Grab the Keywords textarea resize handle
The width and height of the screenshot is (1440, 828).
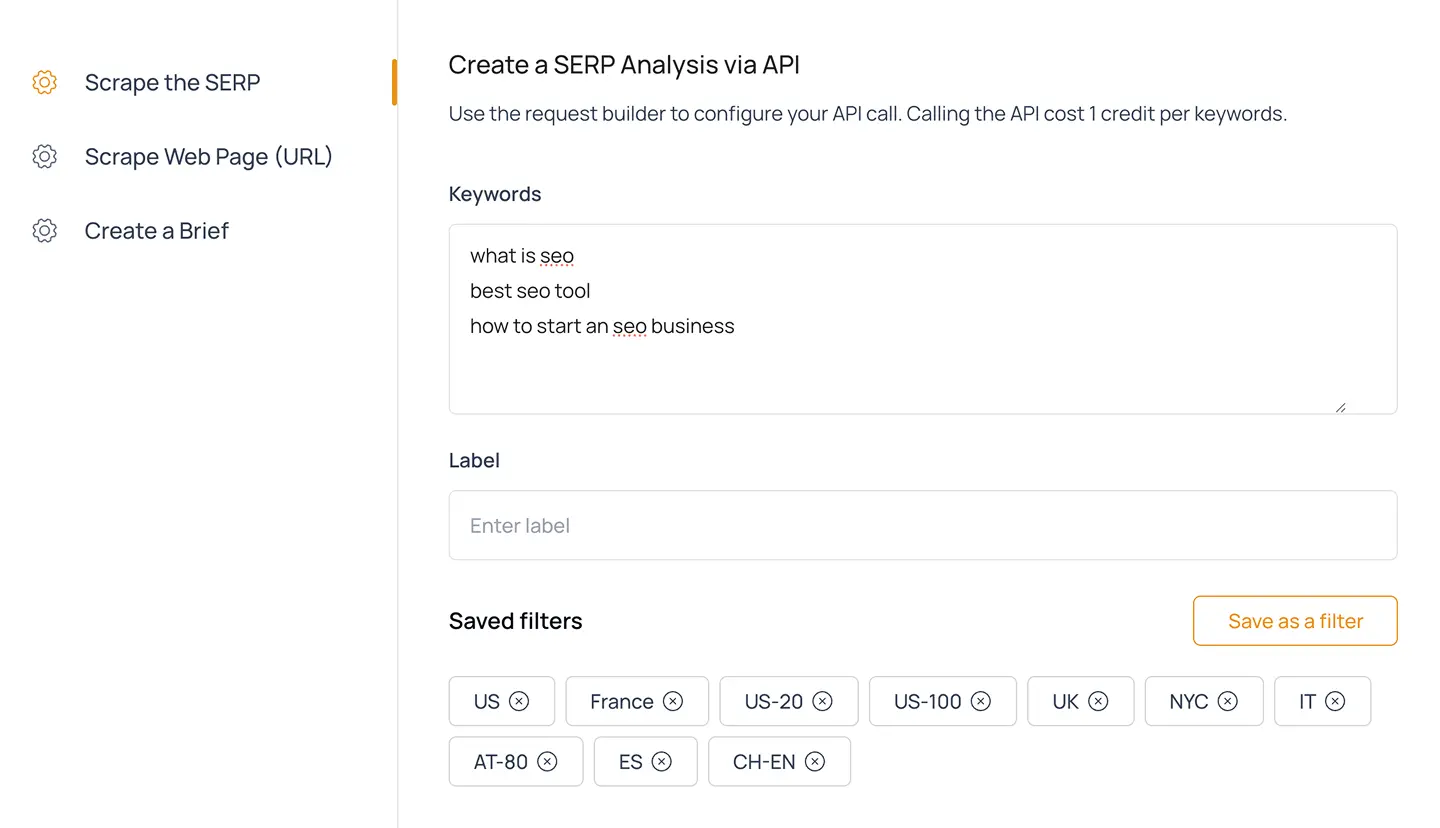[x=1340, y=407]
